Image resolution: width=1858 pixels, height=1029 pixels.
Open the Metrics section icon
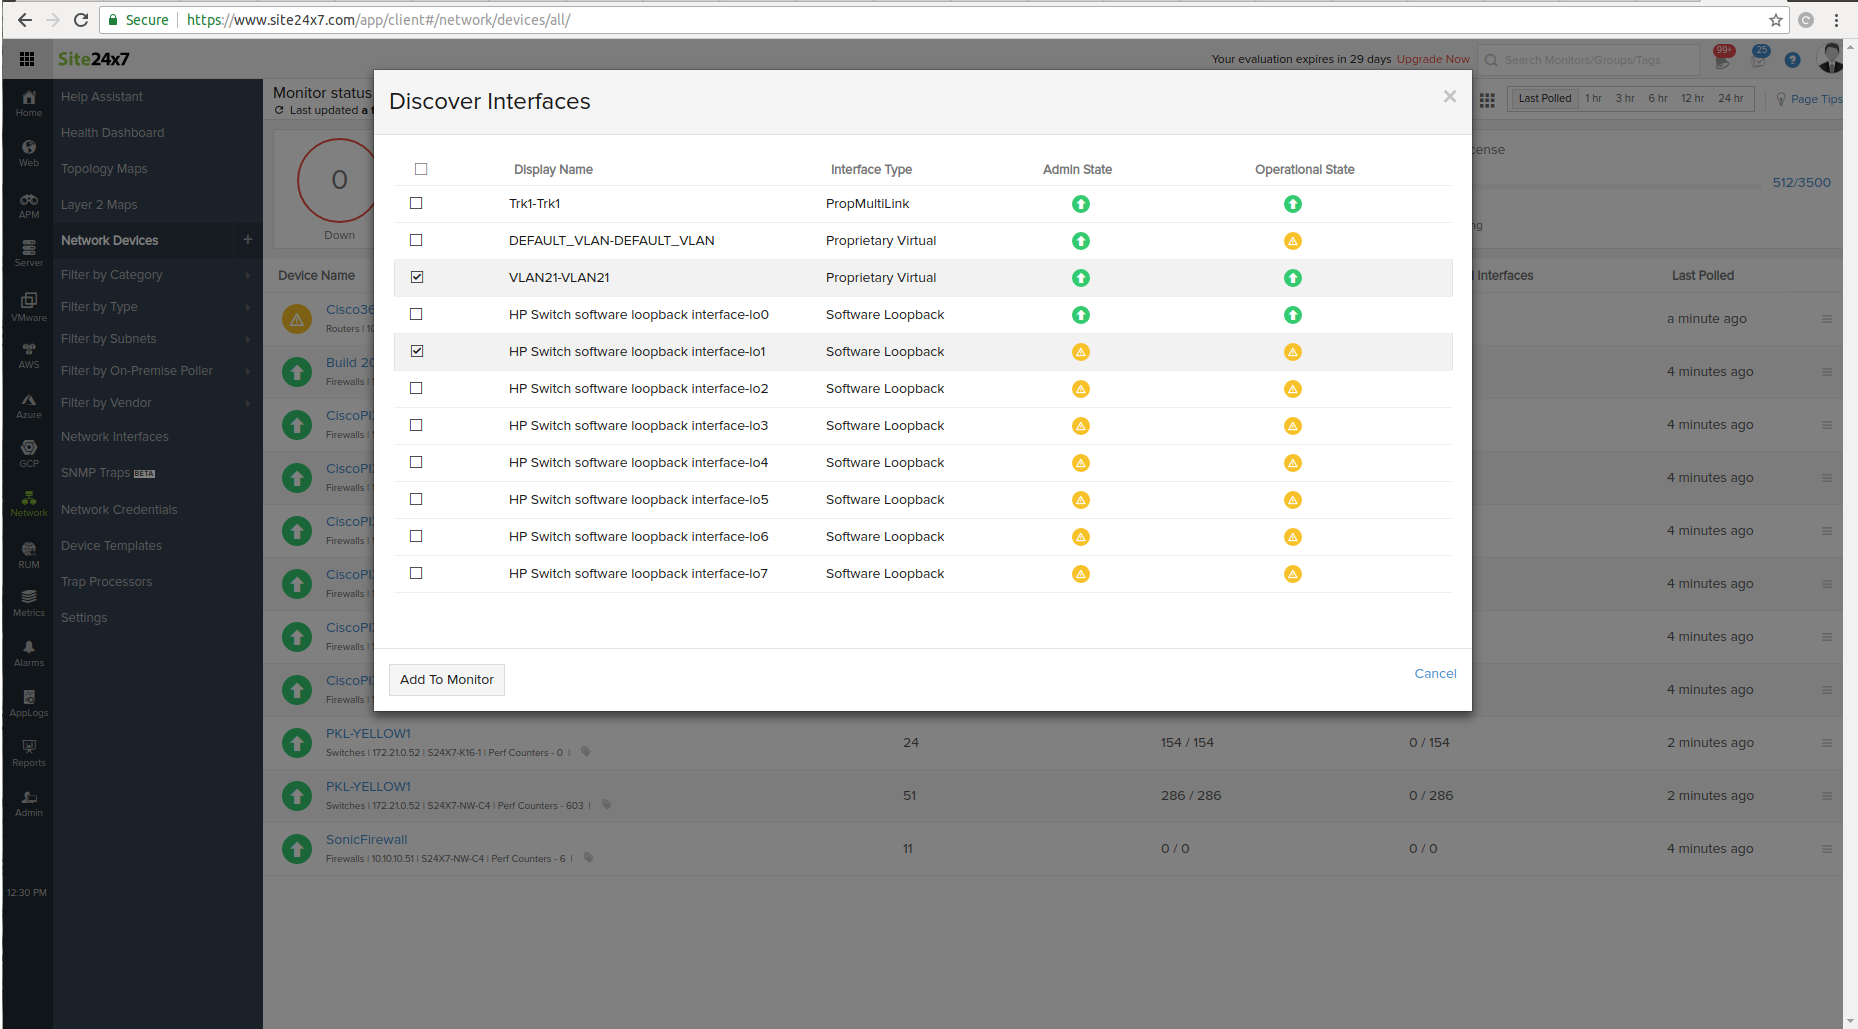[29, 603]
